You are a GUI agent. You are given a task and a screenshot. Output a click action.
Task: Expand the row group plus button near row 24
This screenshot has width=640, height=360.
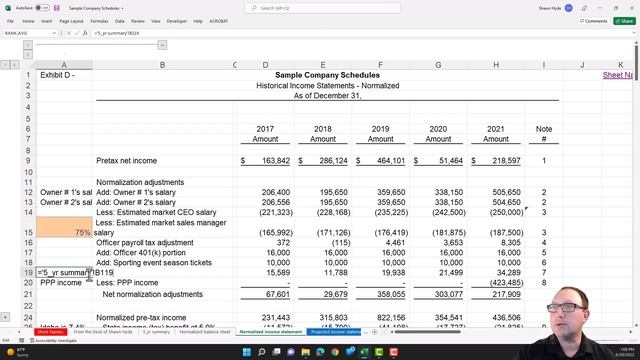tap(5, 317)
